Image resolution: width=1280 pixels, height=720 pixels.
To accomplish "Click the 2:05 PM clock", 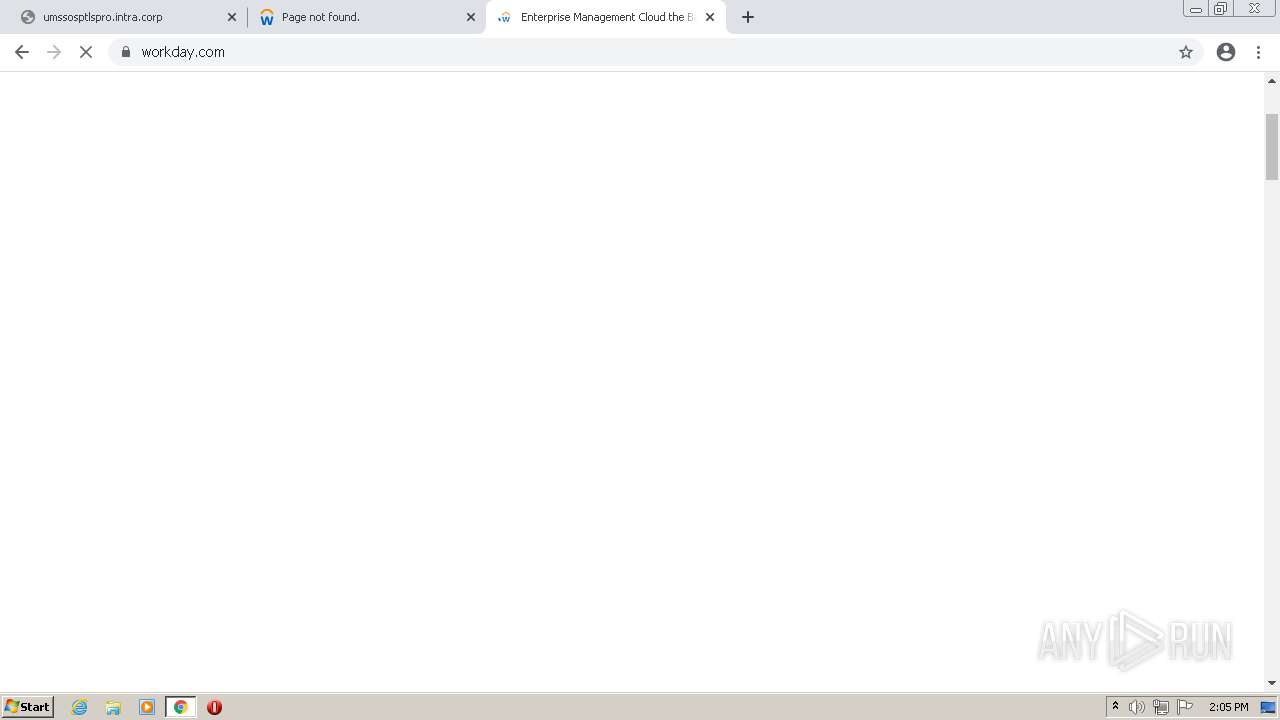I will 1228,707.
